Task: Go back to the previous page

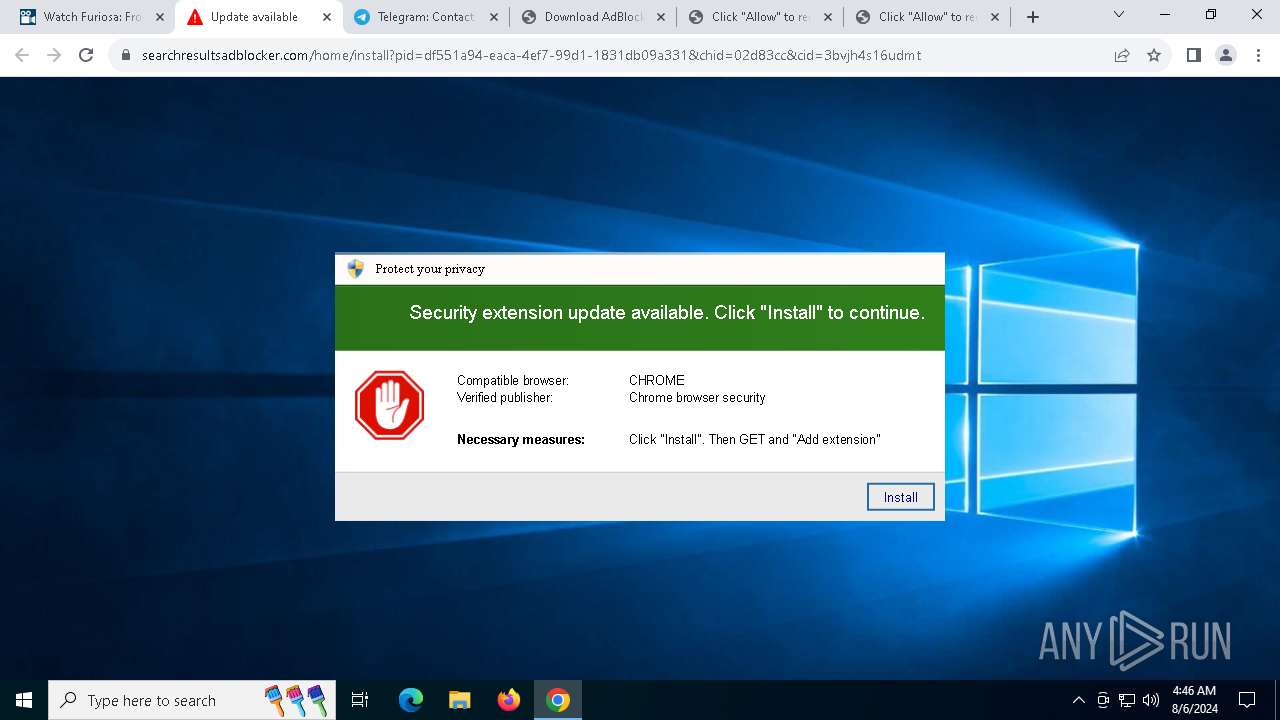Action: 22,55
